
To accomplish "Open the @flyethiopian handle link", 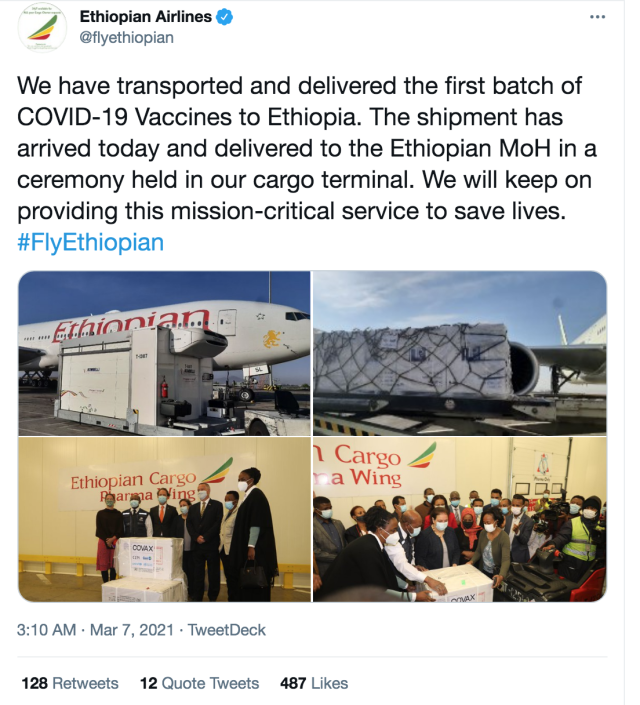I will pos(126,38).
